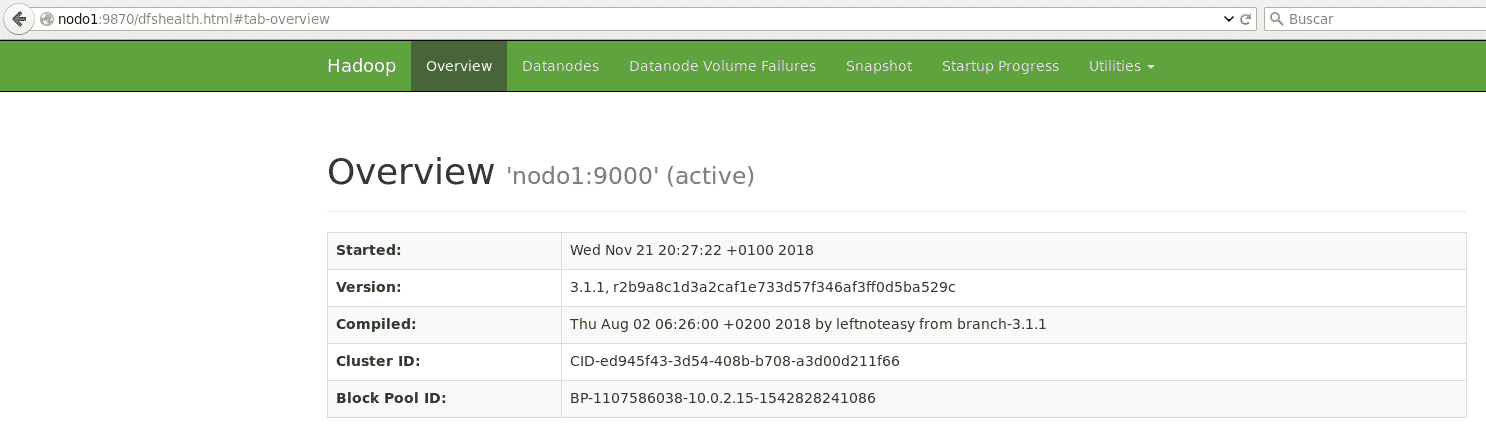The width and height of the screenshot is (1486, 435).
Task: Open the address bar history dropdown arrow
Action: (1229, 19)
